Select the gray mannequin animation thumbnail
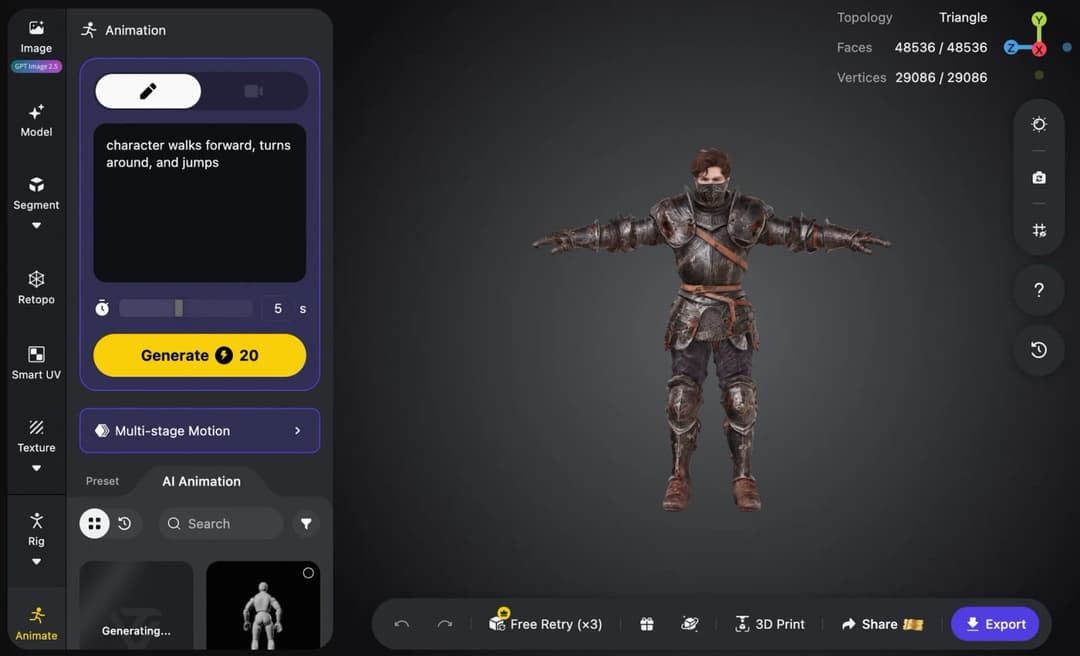This screenshot has width=1080, height=656. (x=263, y=605)
